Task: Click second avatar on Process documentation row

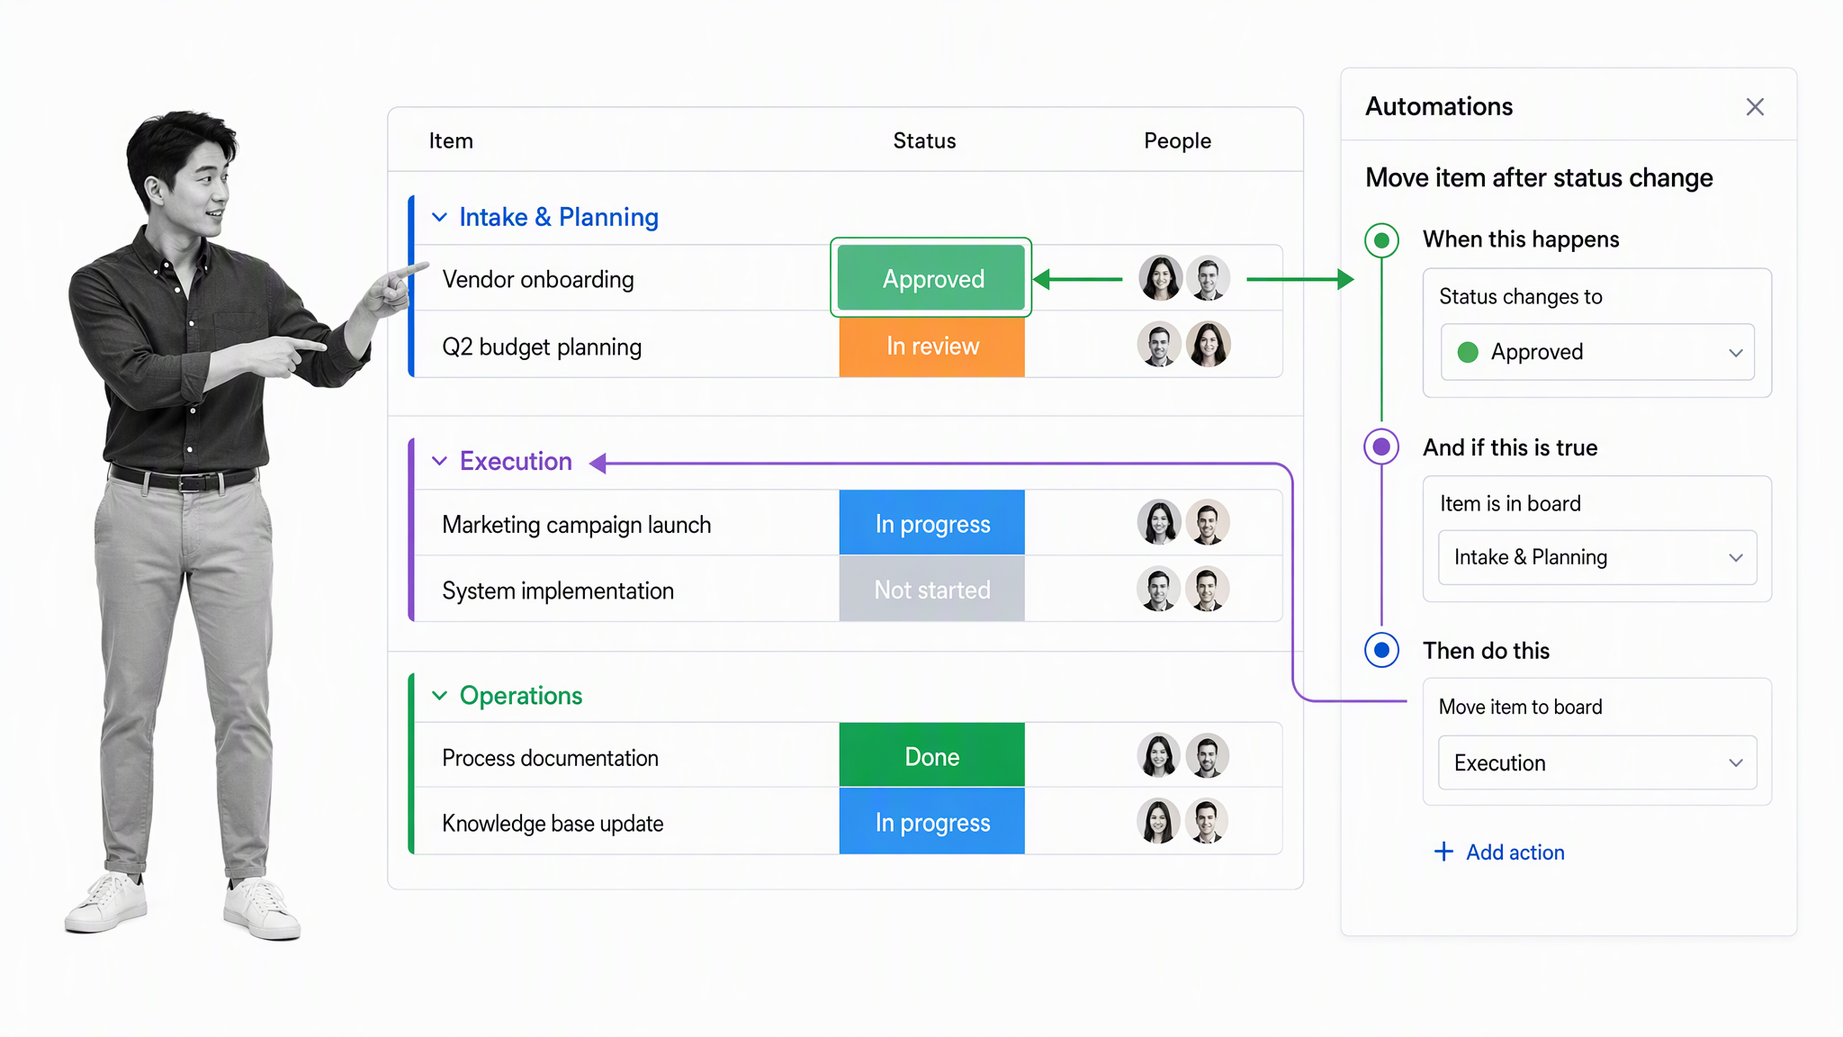Action: pyautogui.click(x=1207, y=756)
